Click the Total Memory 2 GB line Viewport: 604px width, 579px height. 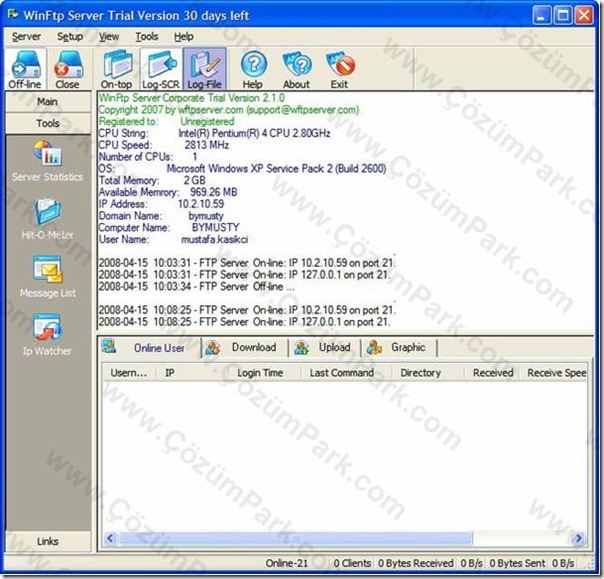point(152,180)
